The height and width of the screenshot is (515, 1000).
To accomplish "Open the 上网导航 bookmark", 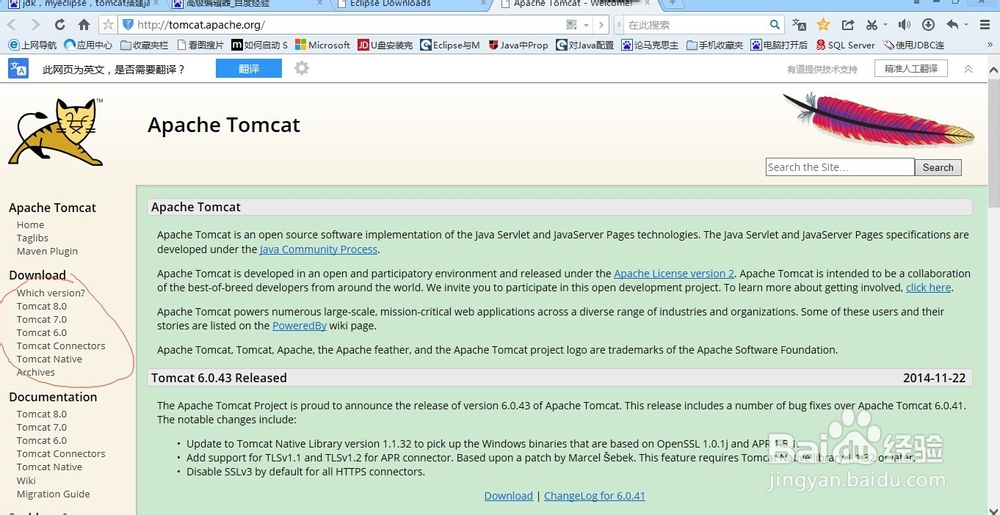I will click(x=33, y=45).
